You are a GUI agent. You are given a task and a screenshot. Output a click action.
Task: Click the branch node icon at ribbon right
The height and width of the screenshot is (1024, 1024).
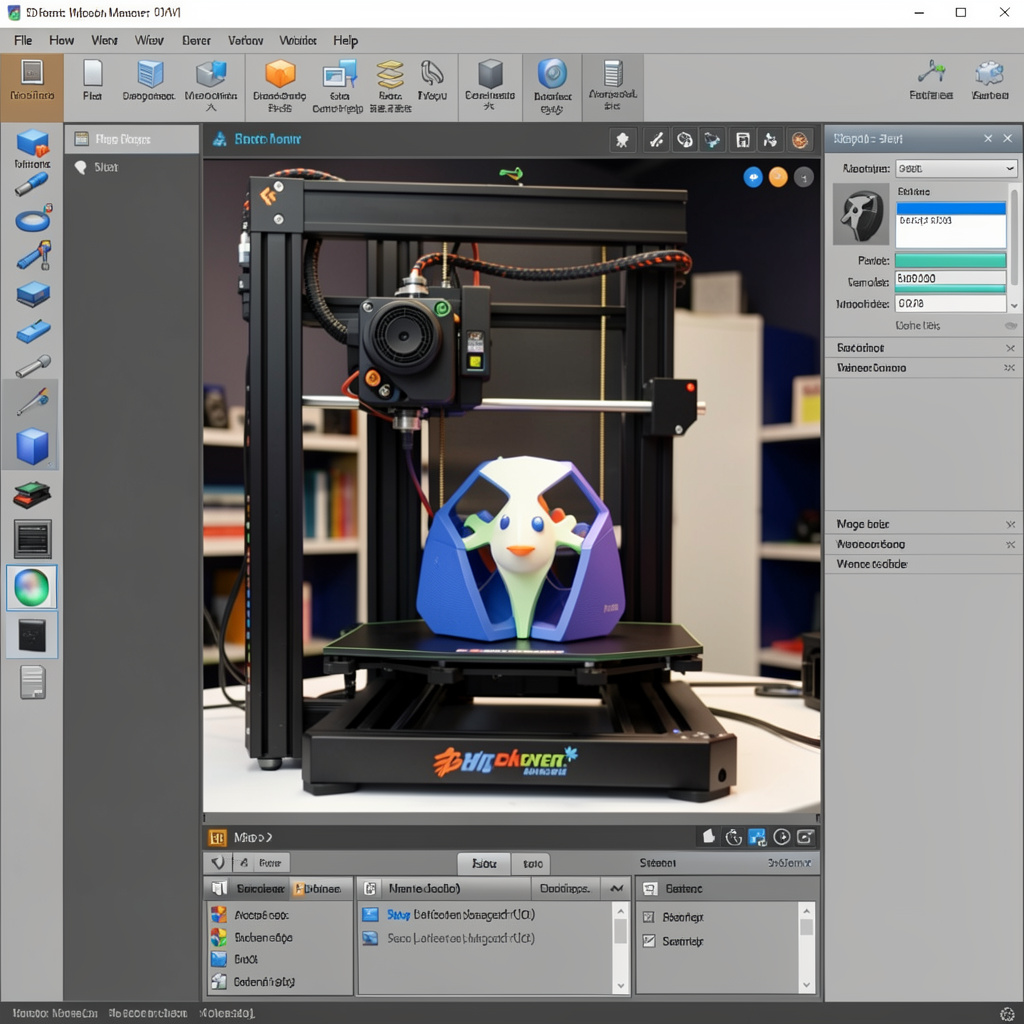click(x=931, y=72)
